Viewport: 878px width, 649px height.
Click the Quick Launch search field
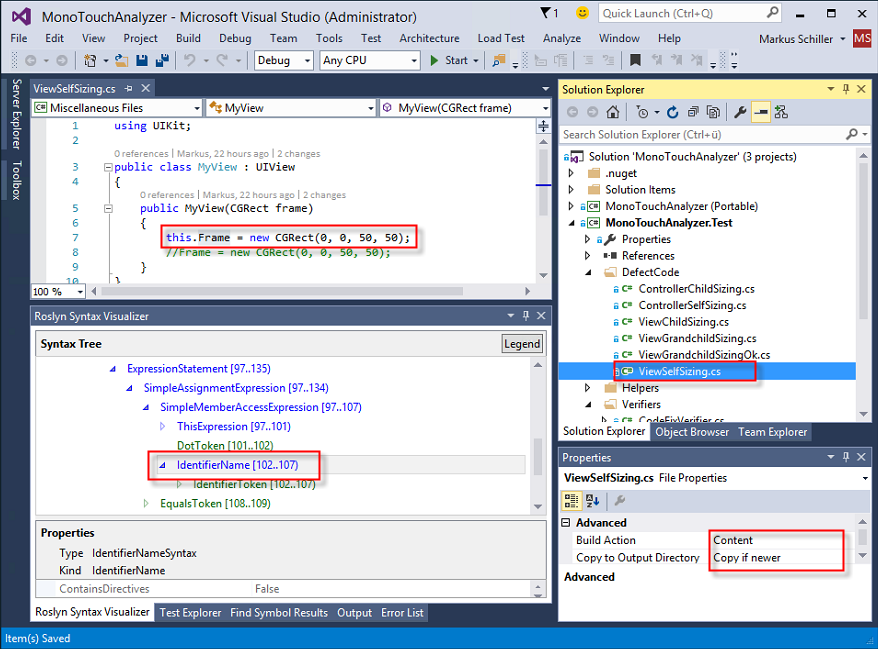tap(690, 13)
